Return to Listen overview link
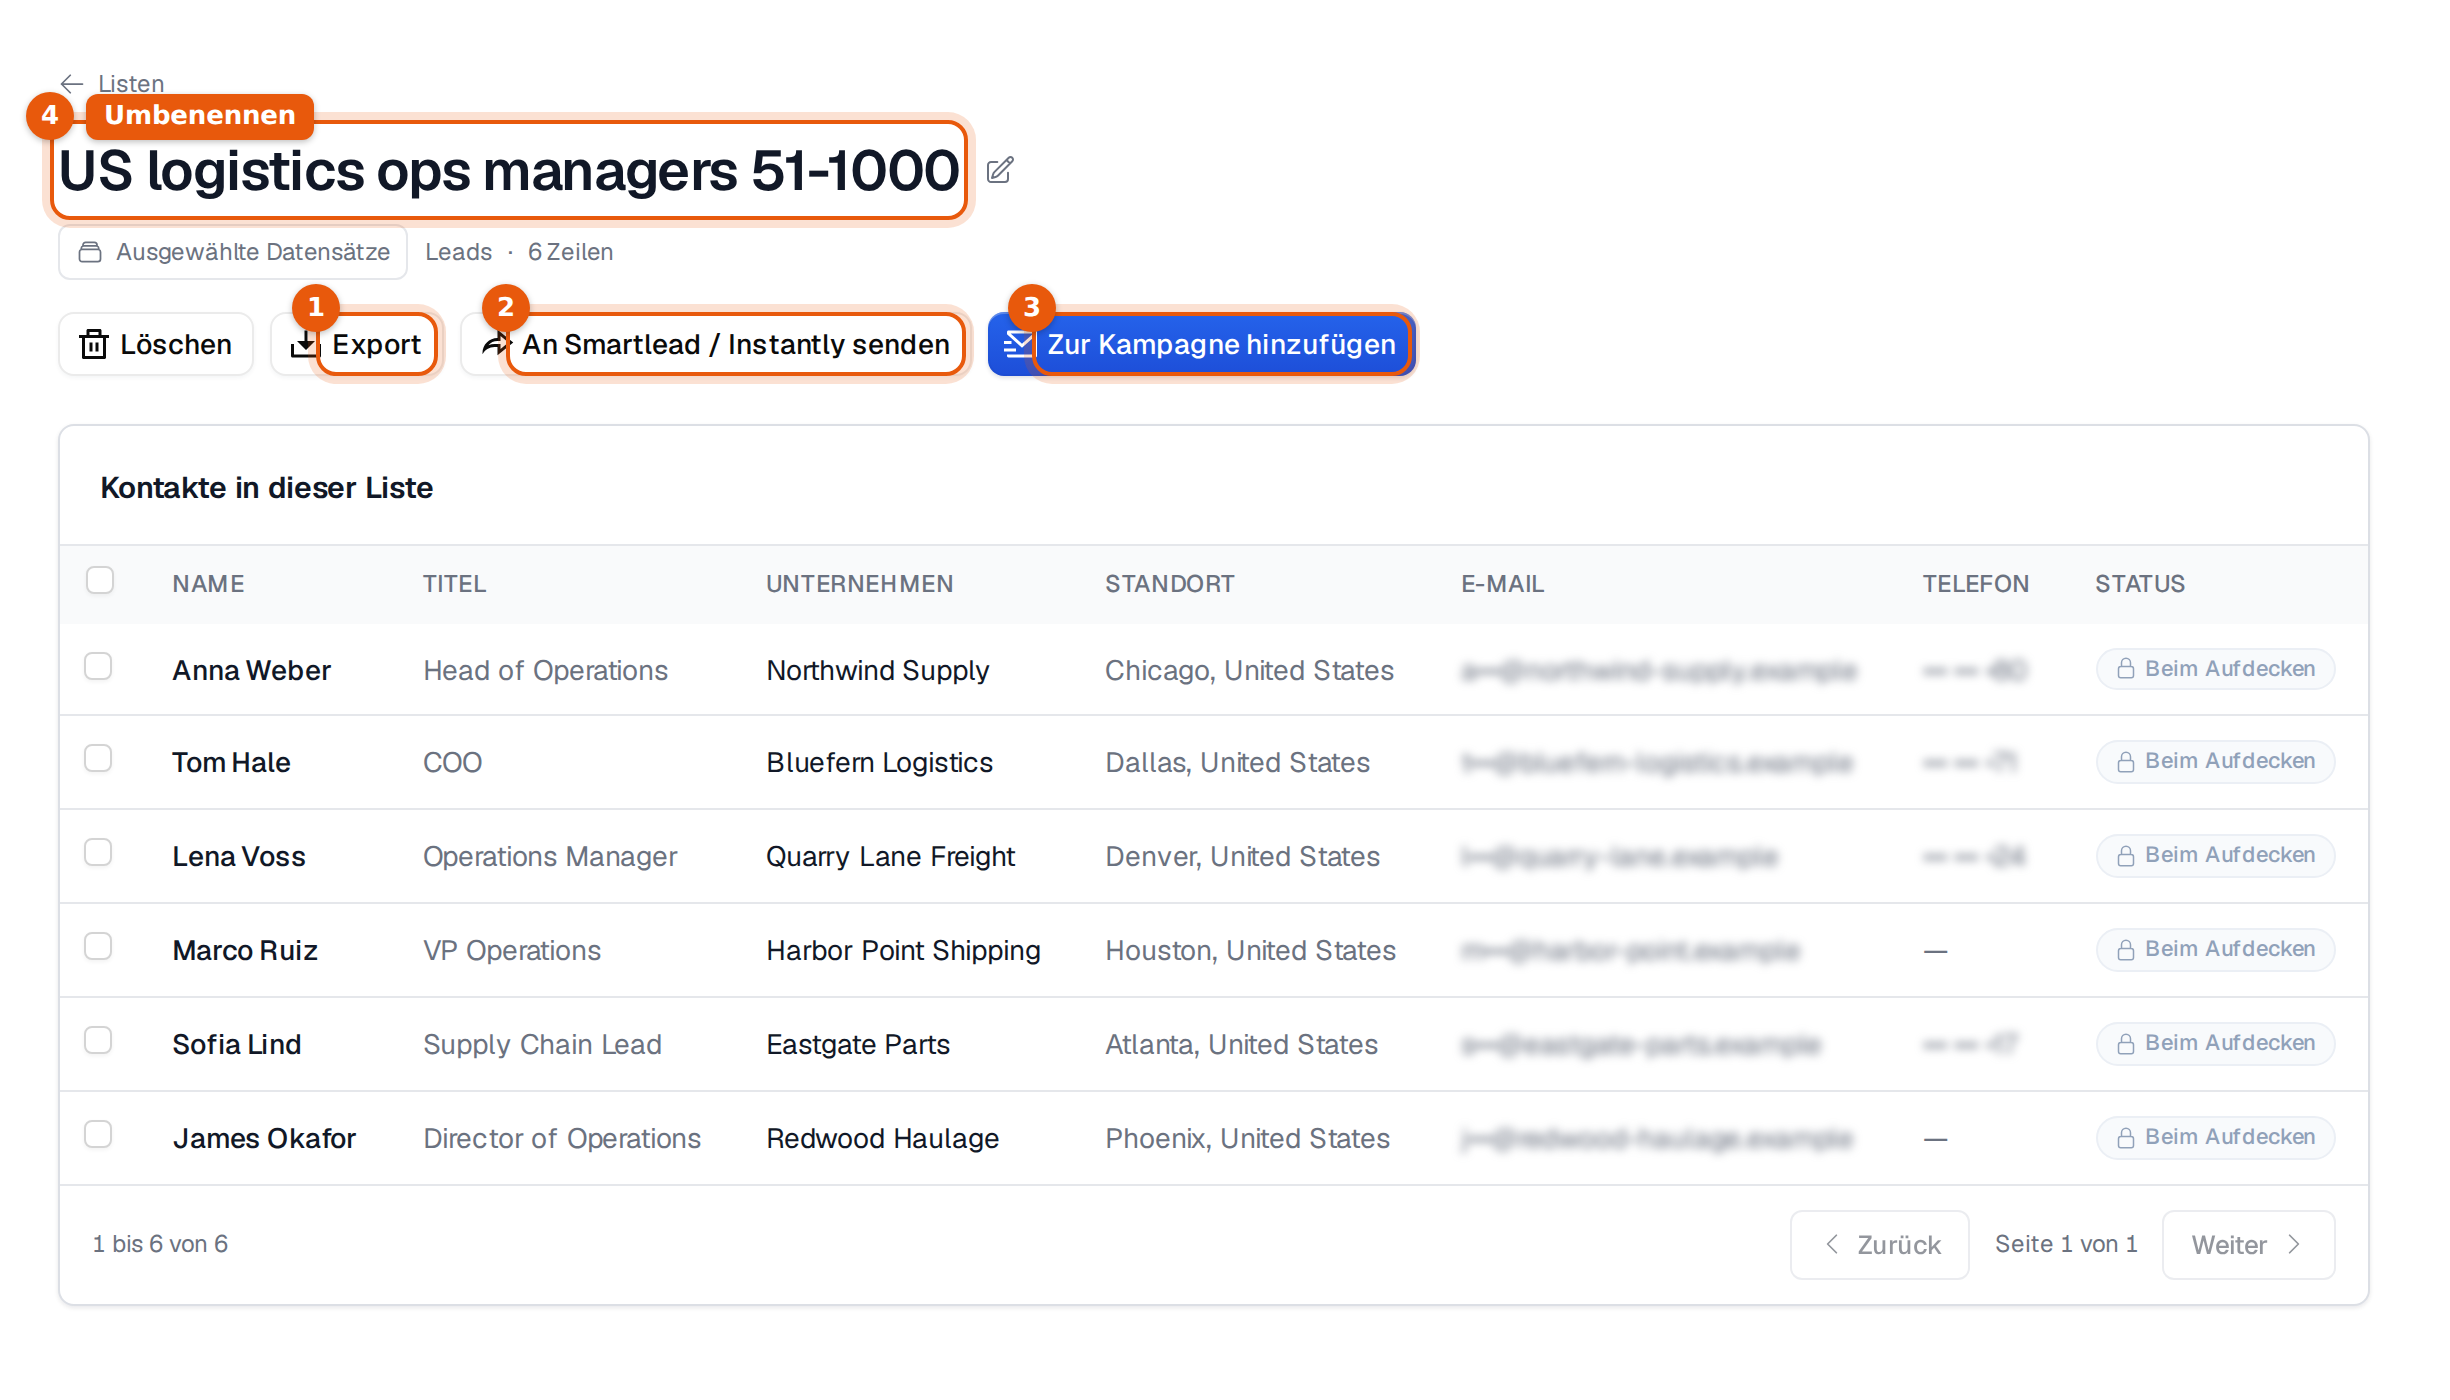 131,84
